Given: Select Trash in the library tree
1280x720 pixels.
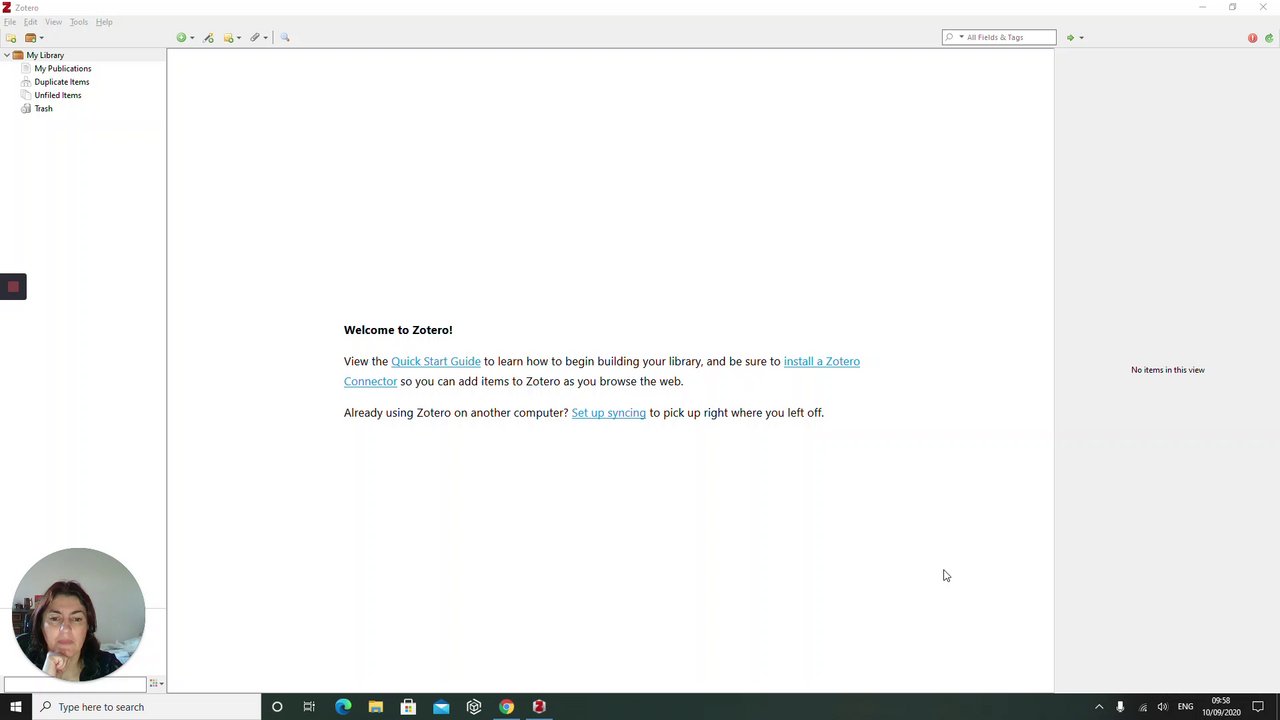Looking at the screenshot, I should [x=43, y=108].
